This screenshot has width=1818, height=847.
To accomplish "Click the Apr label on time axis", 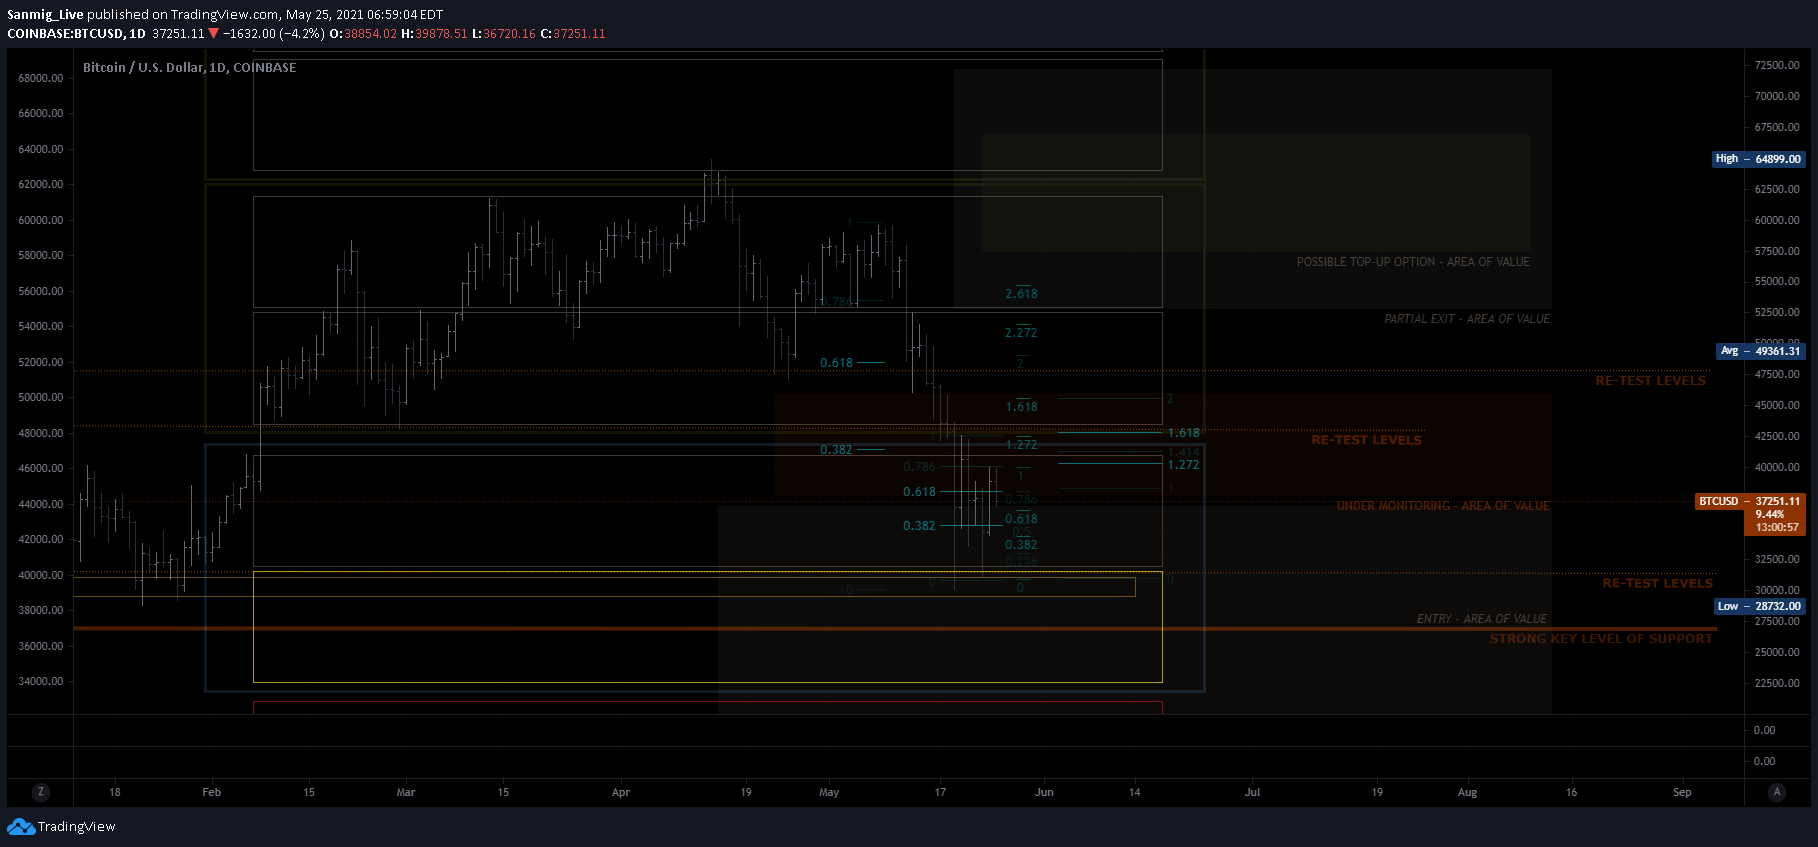I will 621,792.
